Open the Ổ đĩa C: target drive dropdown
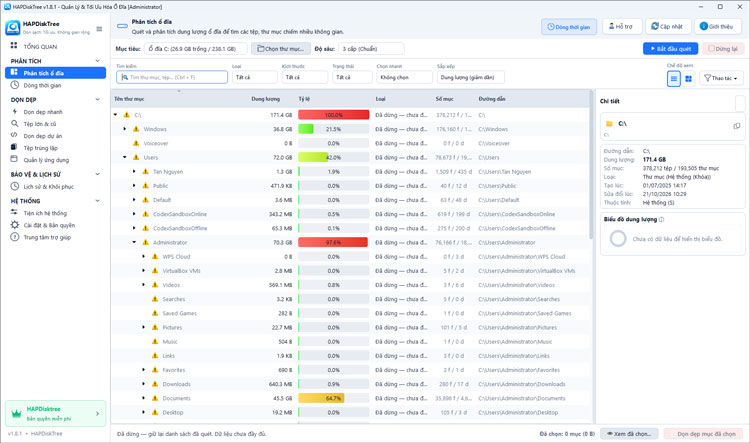The width and height of the screenshot is (750, 443). (x=196, y=49)
